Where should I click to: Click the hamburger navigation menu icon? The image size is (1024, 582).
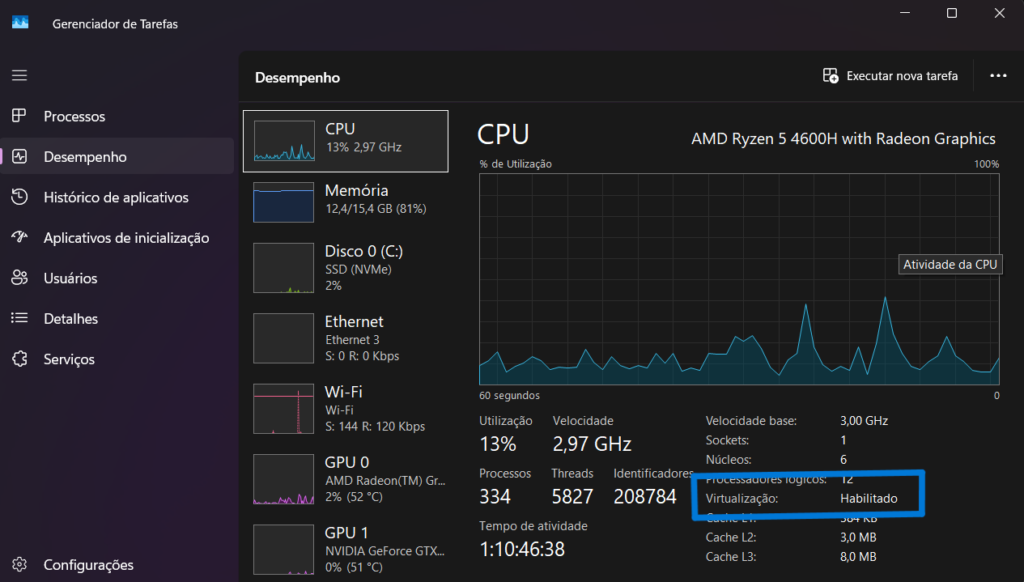coord(19,76)
